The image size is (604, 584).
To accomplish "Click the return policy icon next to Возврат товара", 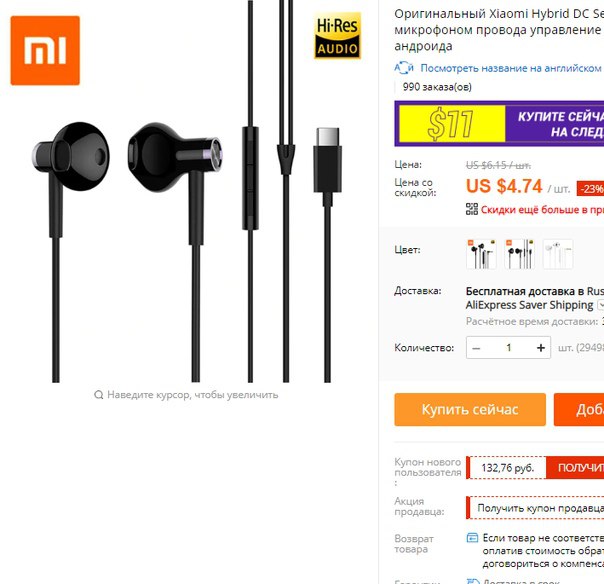I will coord(472,537).
